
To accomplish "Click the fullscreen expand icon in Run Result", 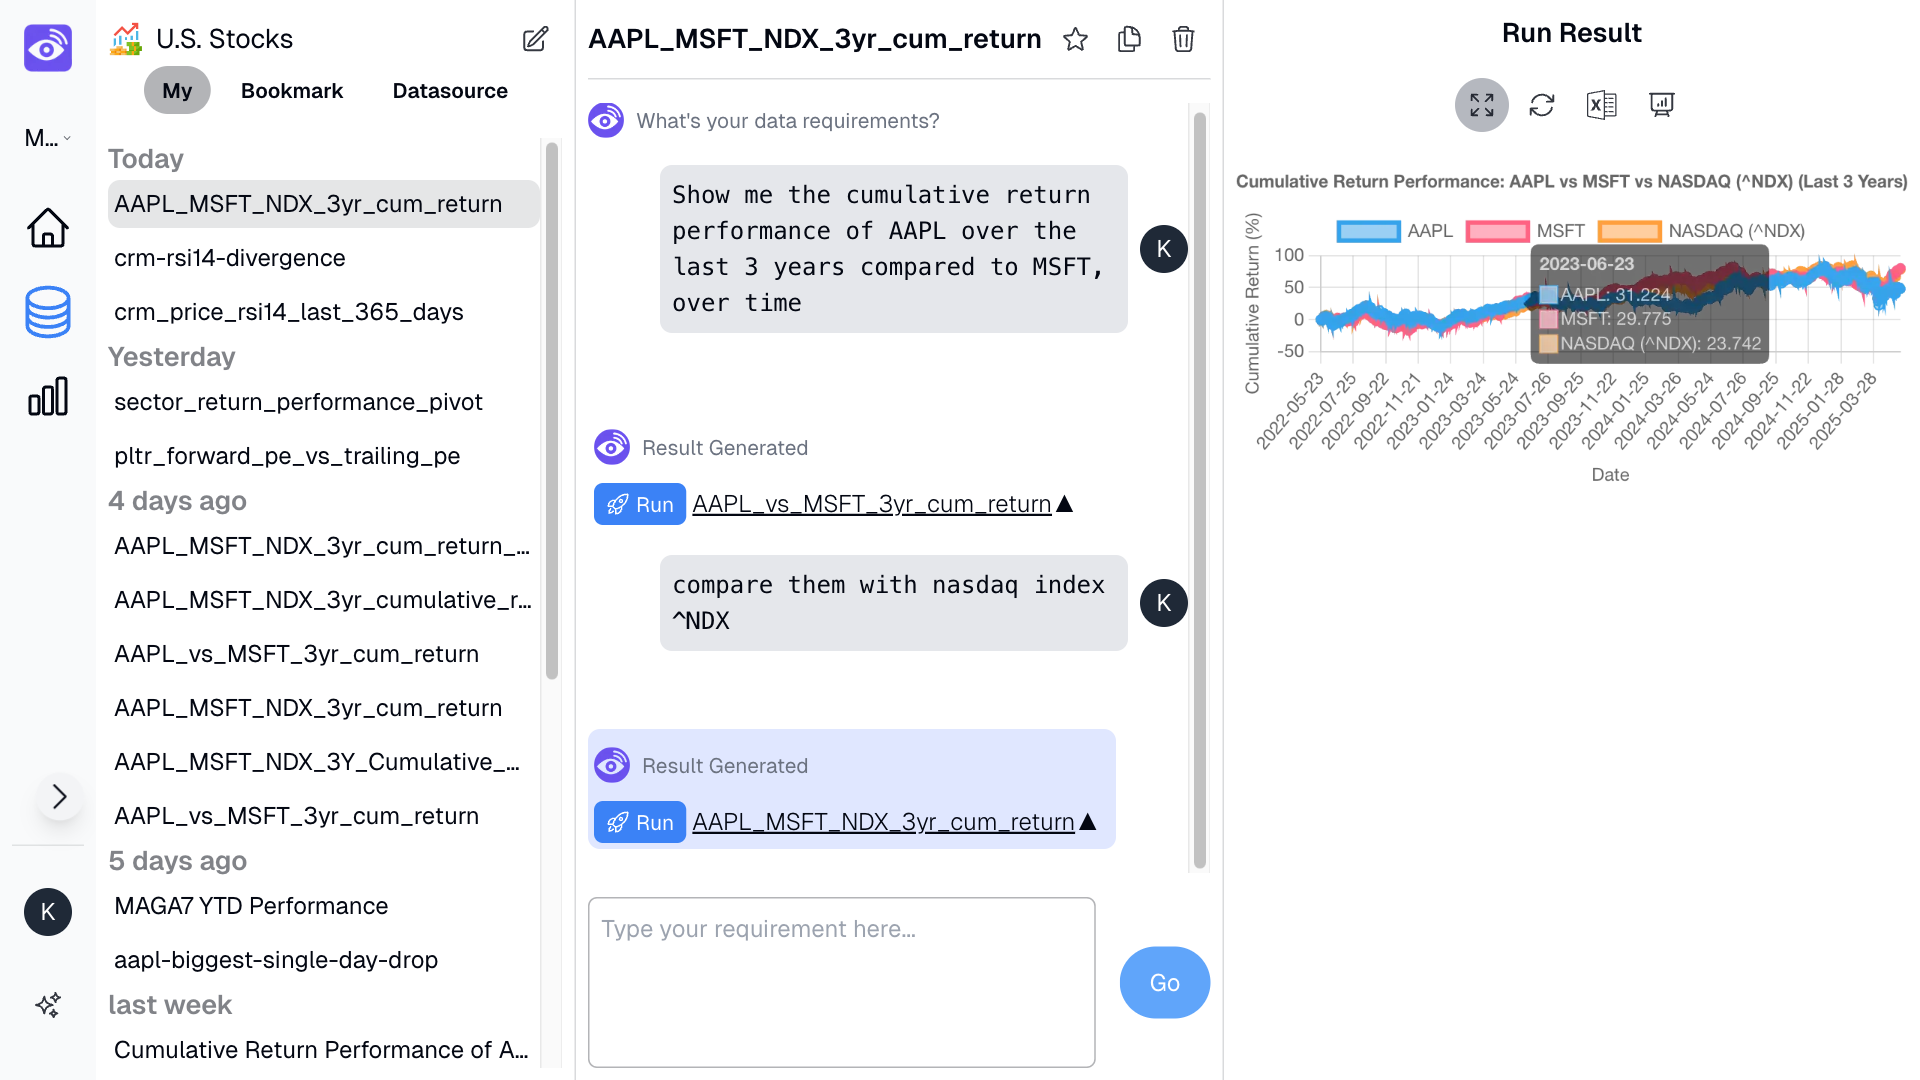I will tap(1482, 105).
